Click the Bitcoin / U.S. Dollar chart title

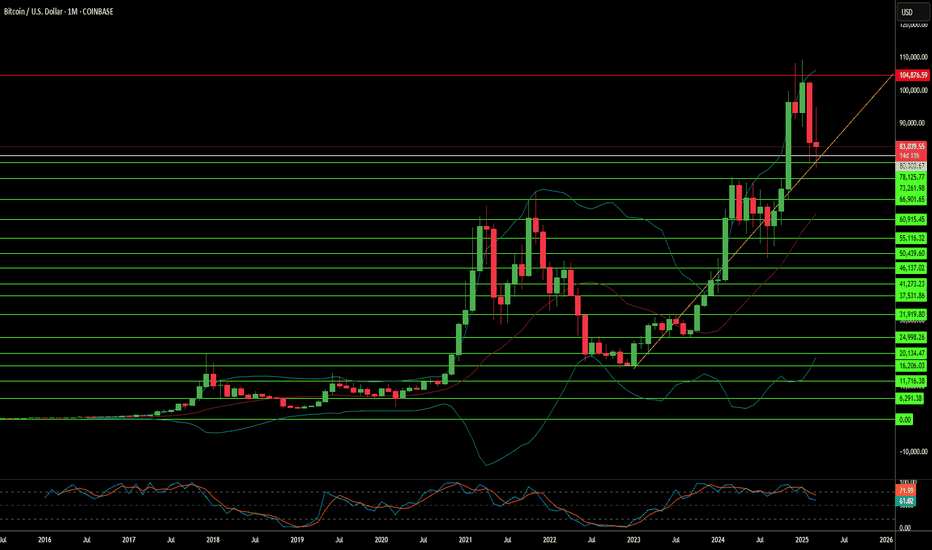coord(58,11)
